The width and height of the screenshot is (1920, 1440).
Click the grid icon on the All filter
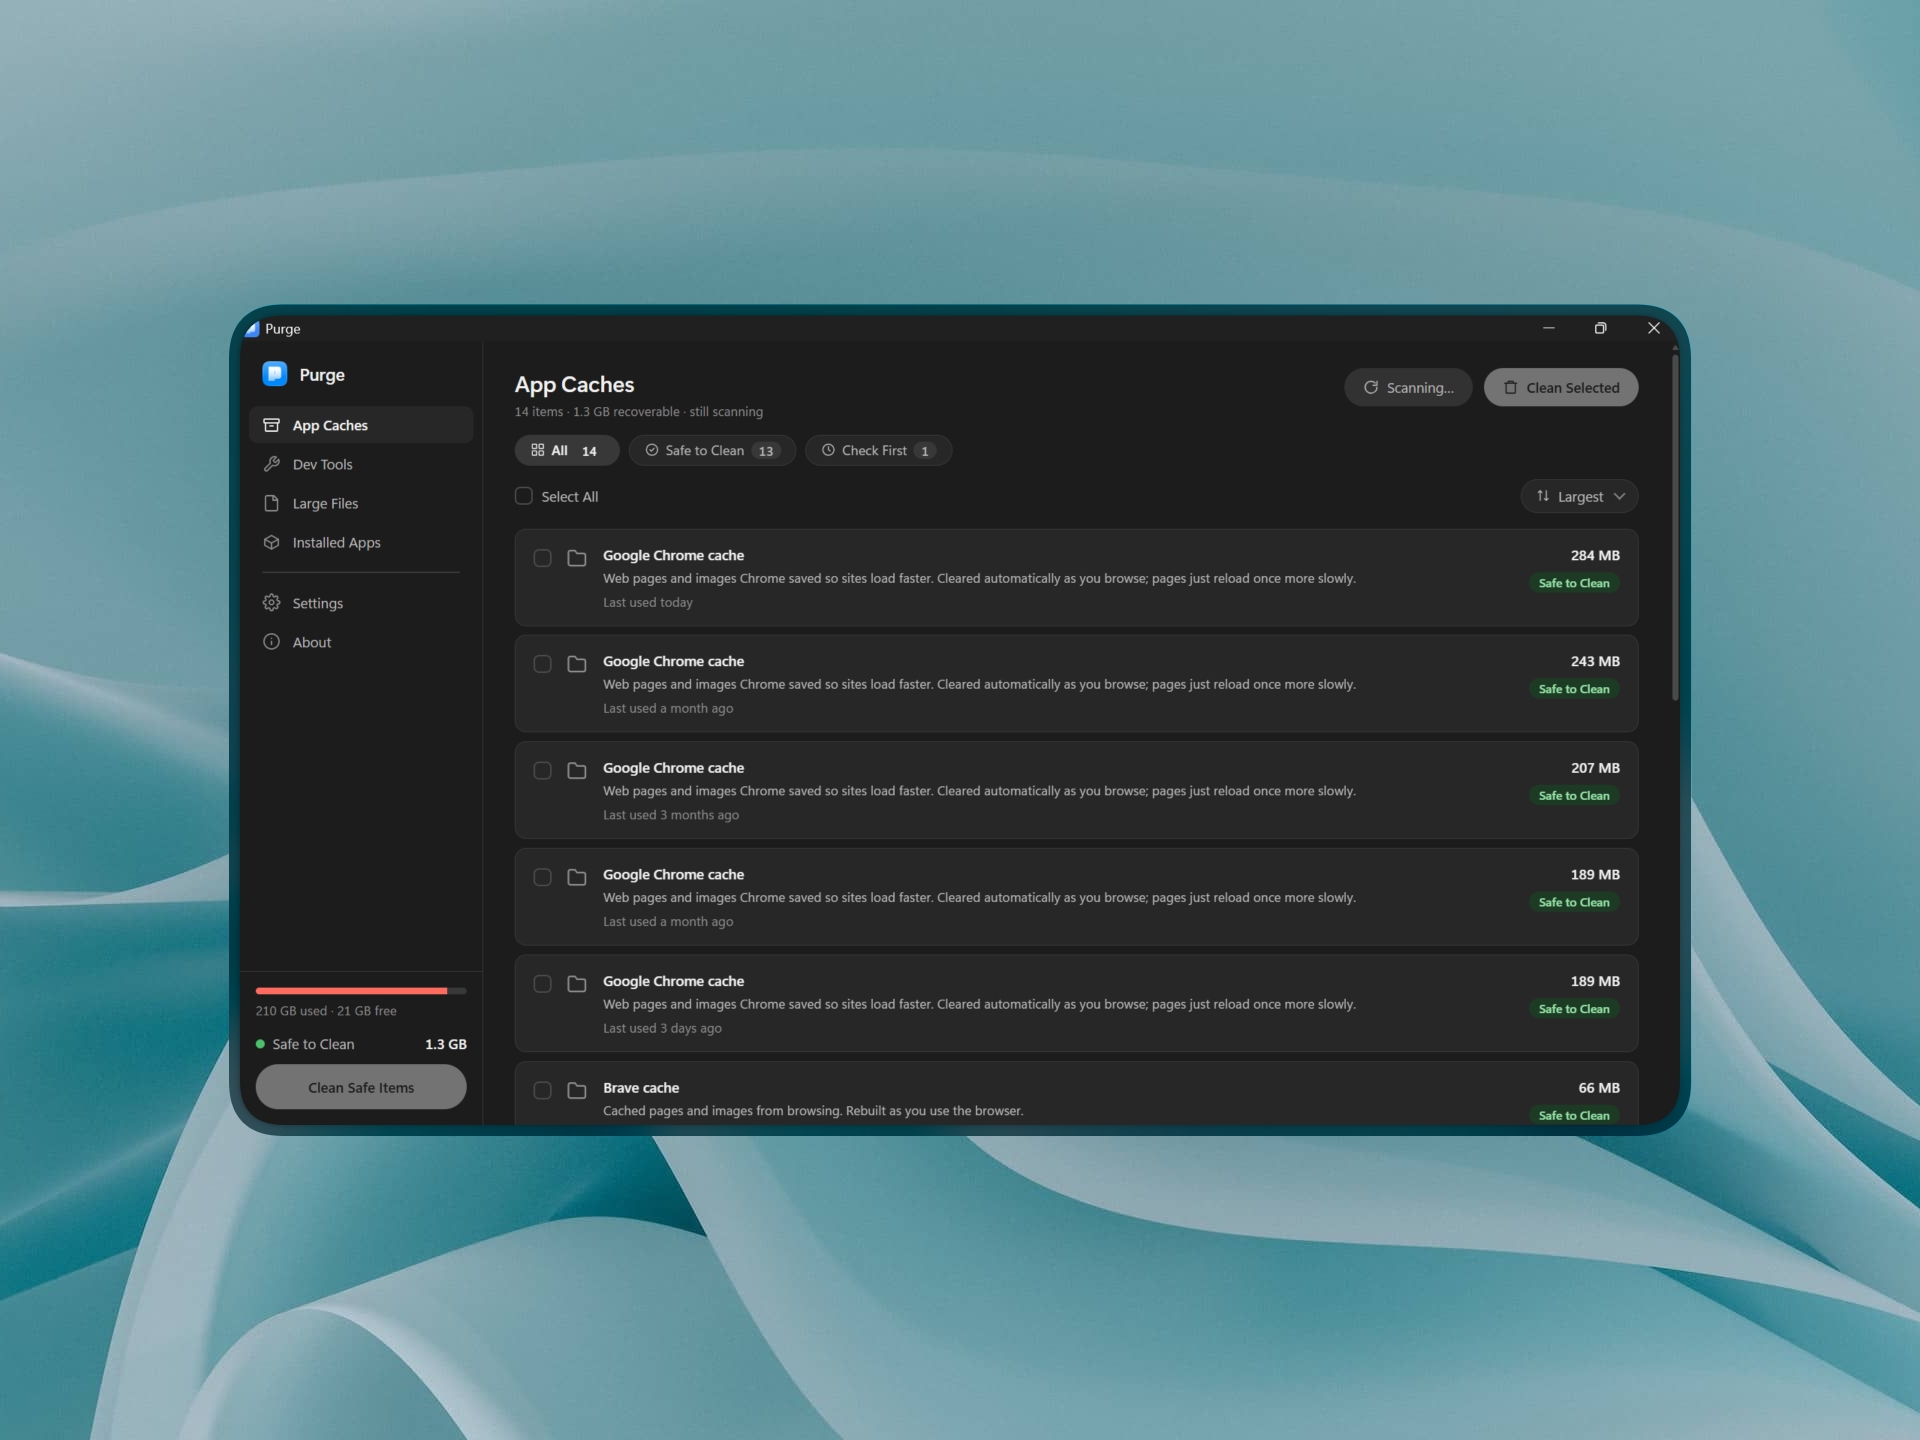point(538,450)
